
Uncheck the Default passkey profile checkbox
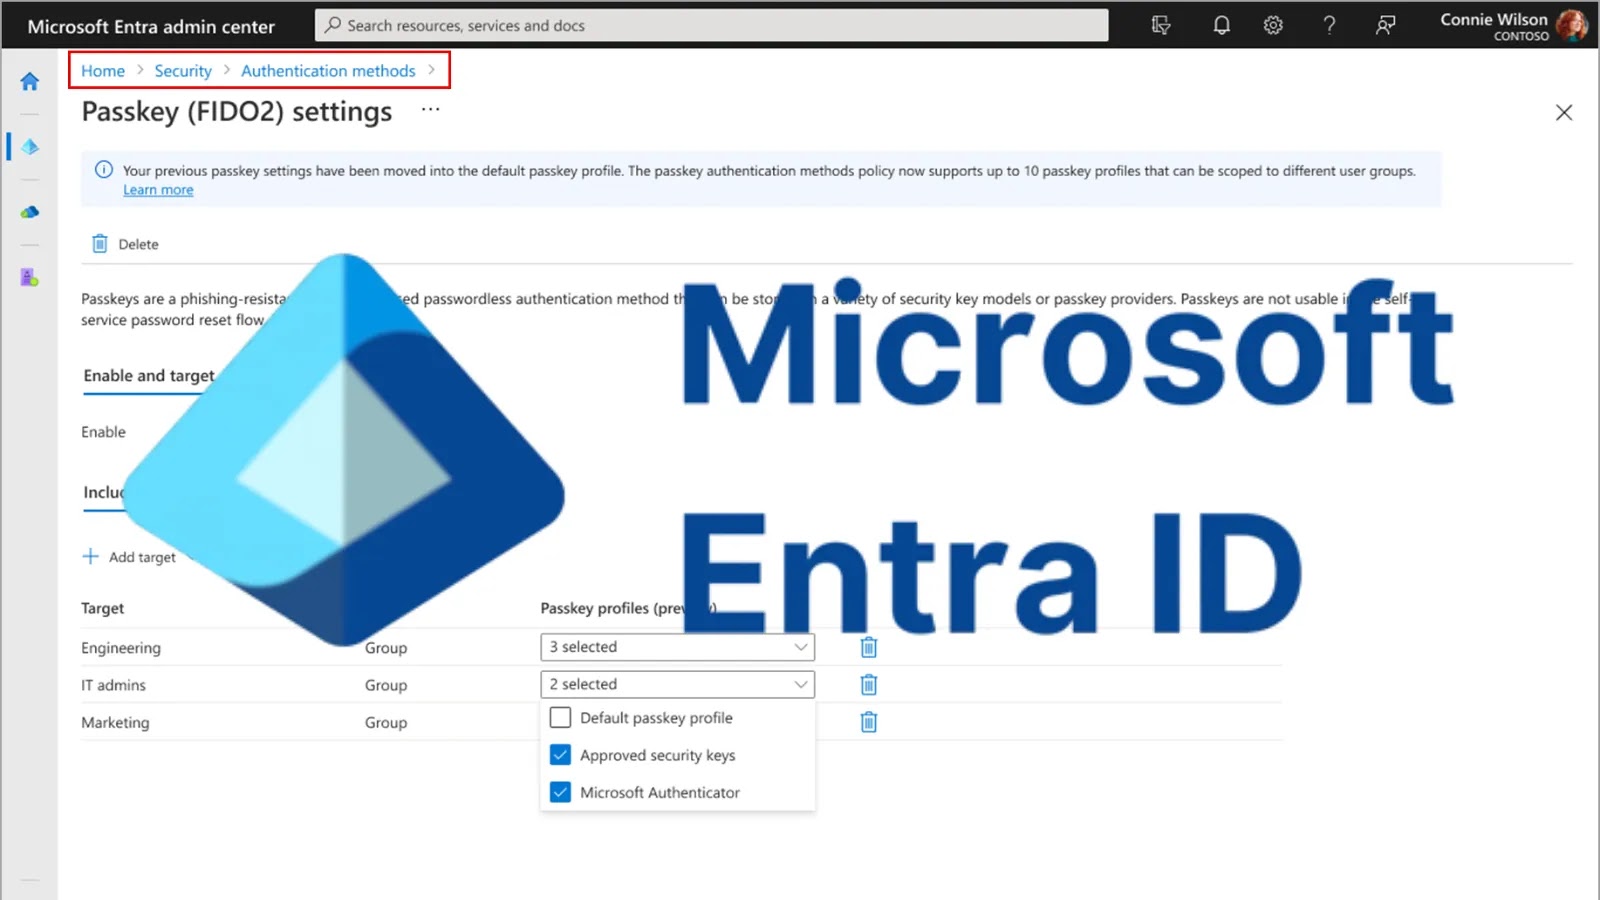click(x=561, y=717)
